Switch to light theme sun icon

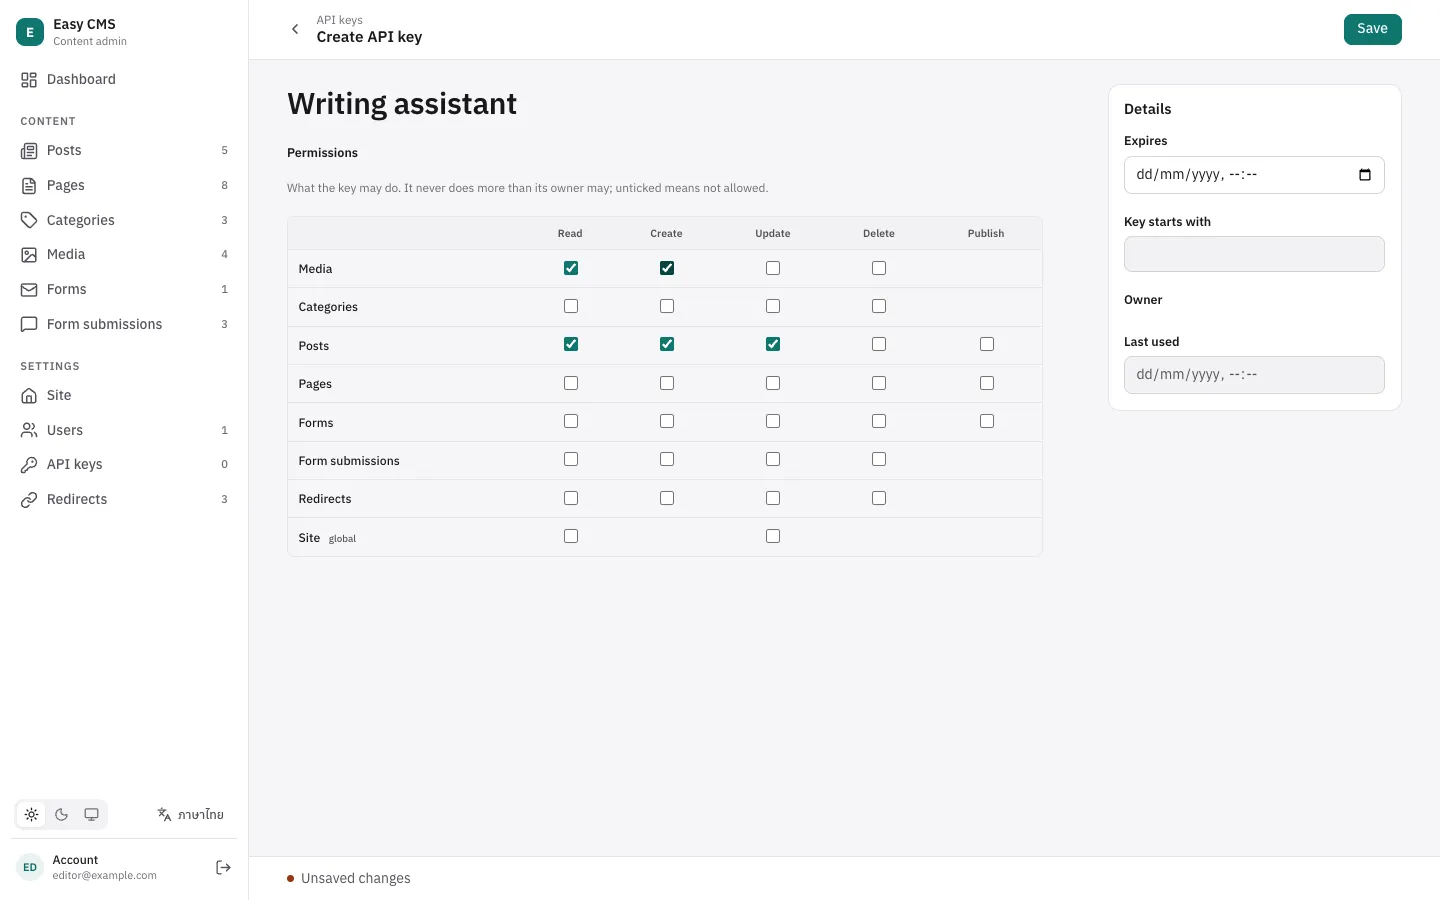click(x=32, y=815)
